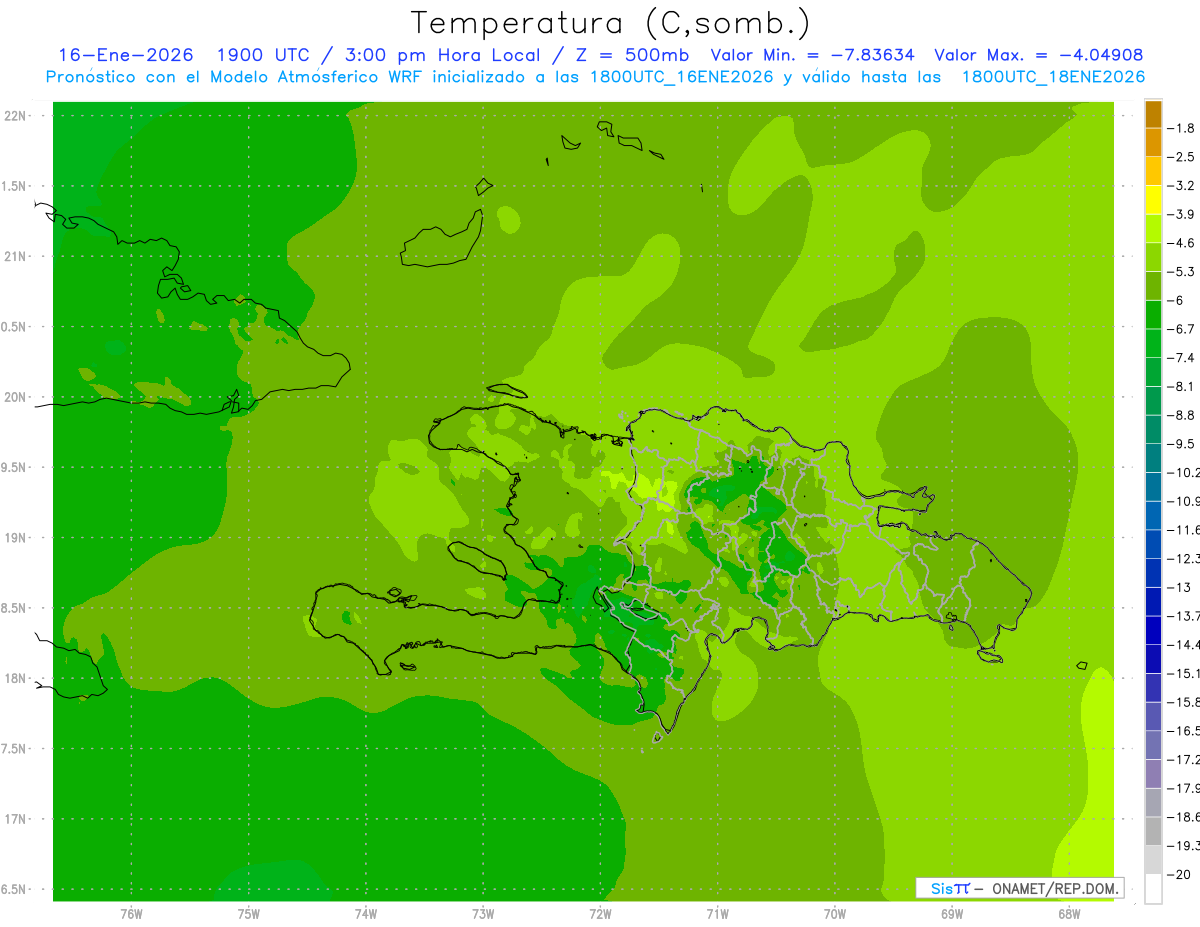Click the '-7.4' colorbar value

1181,358
